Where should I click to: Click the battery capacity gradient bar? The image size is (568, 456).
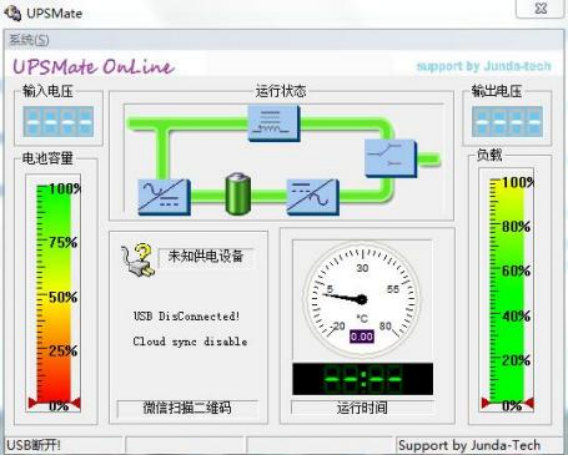pyautogui.click(x=54, y=294)
